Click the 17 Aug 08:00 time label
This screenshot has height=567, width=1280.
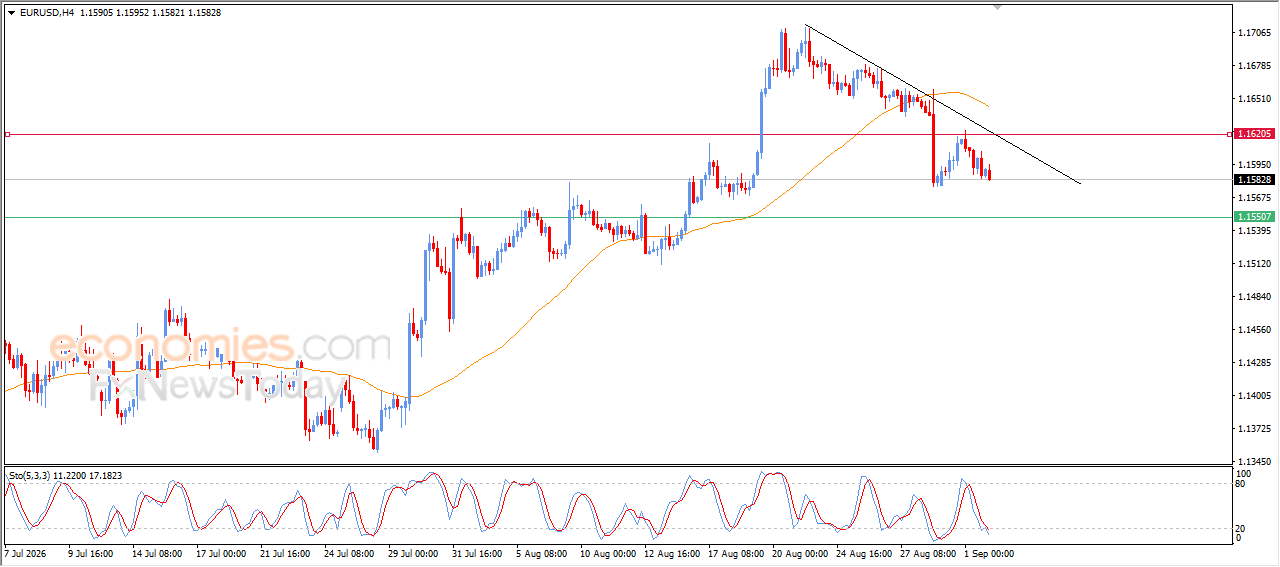pos(734,553)
